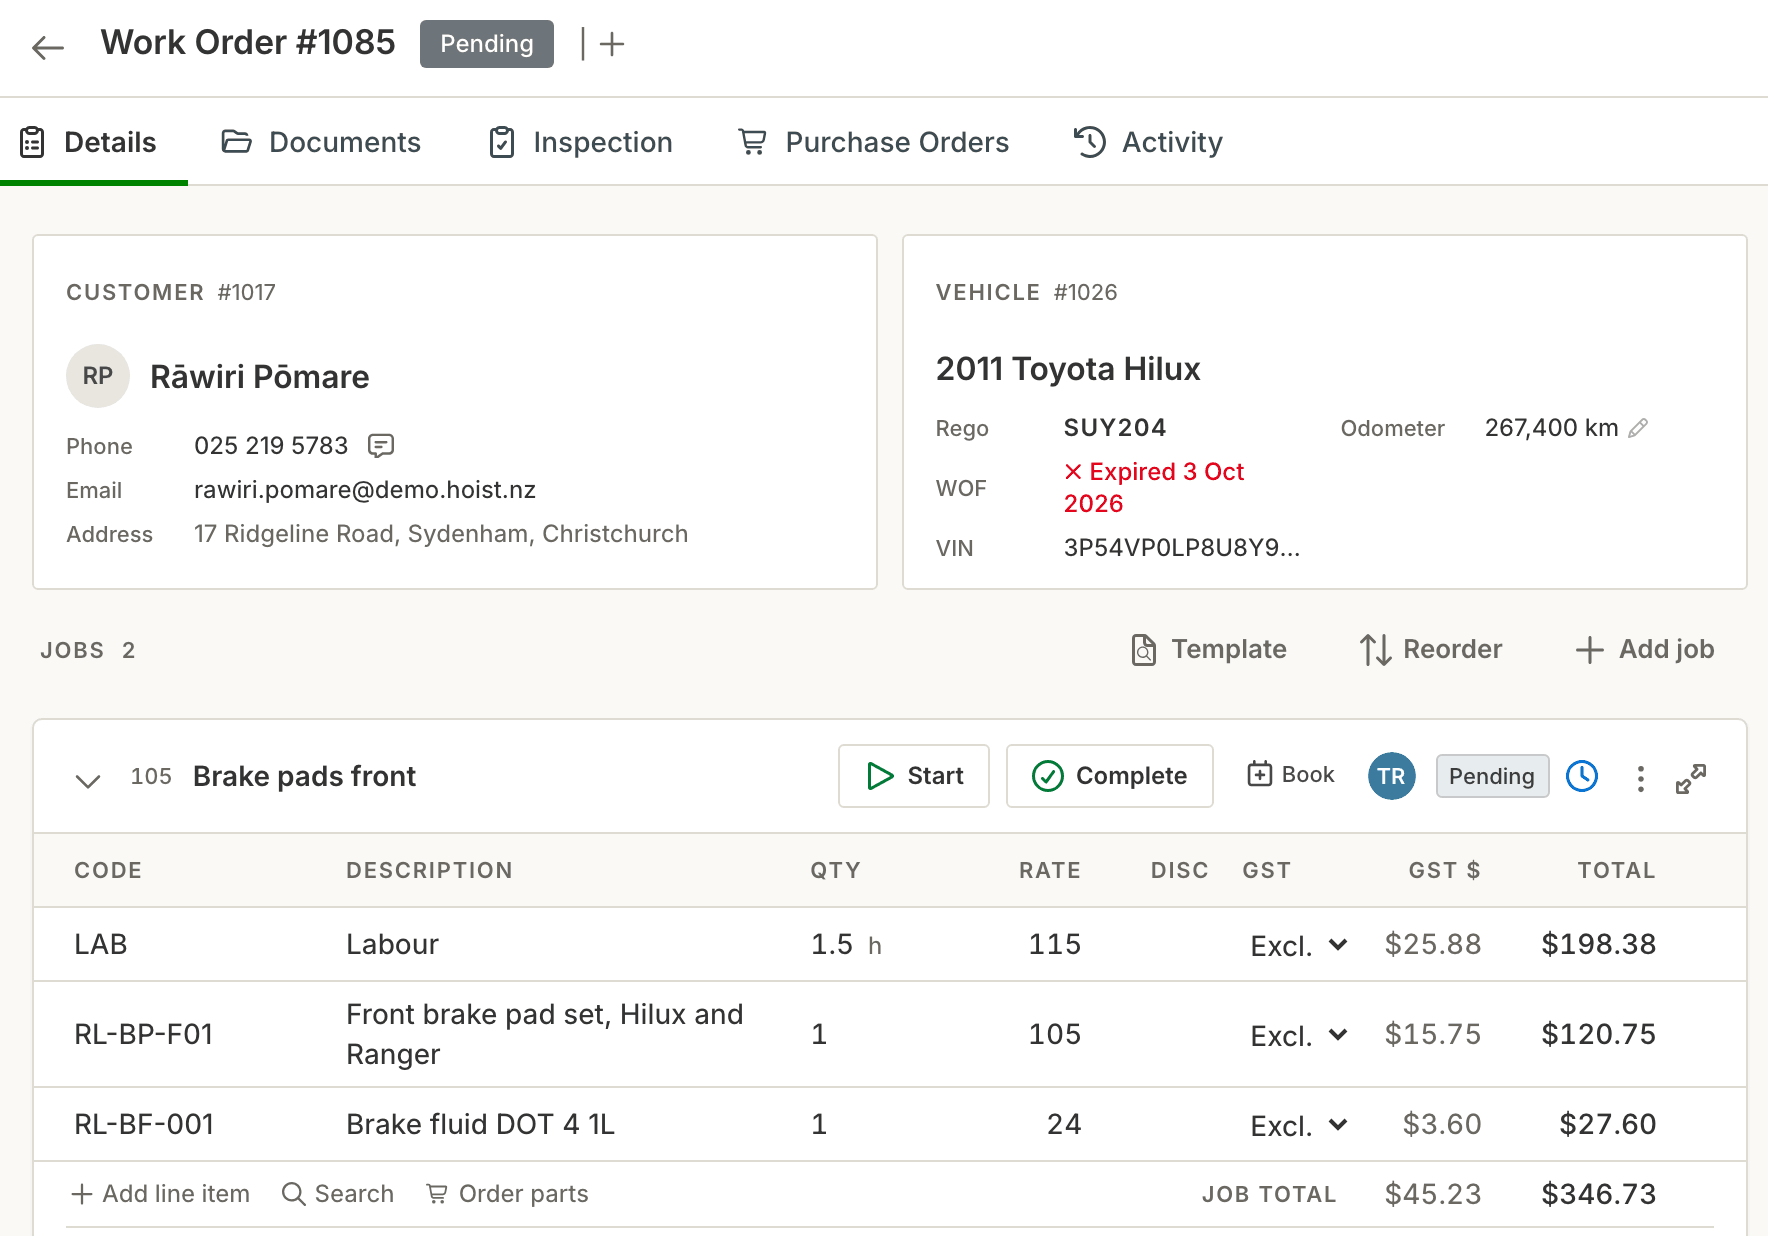The height and width of the screenshot is (1236, 1768).
Task: Click the plus icon beside Pending badge
Action: (x=612, y=44)
